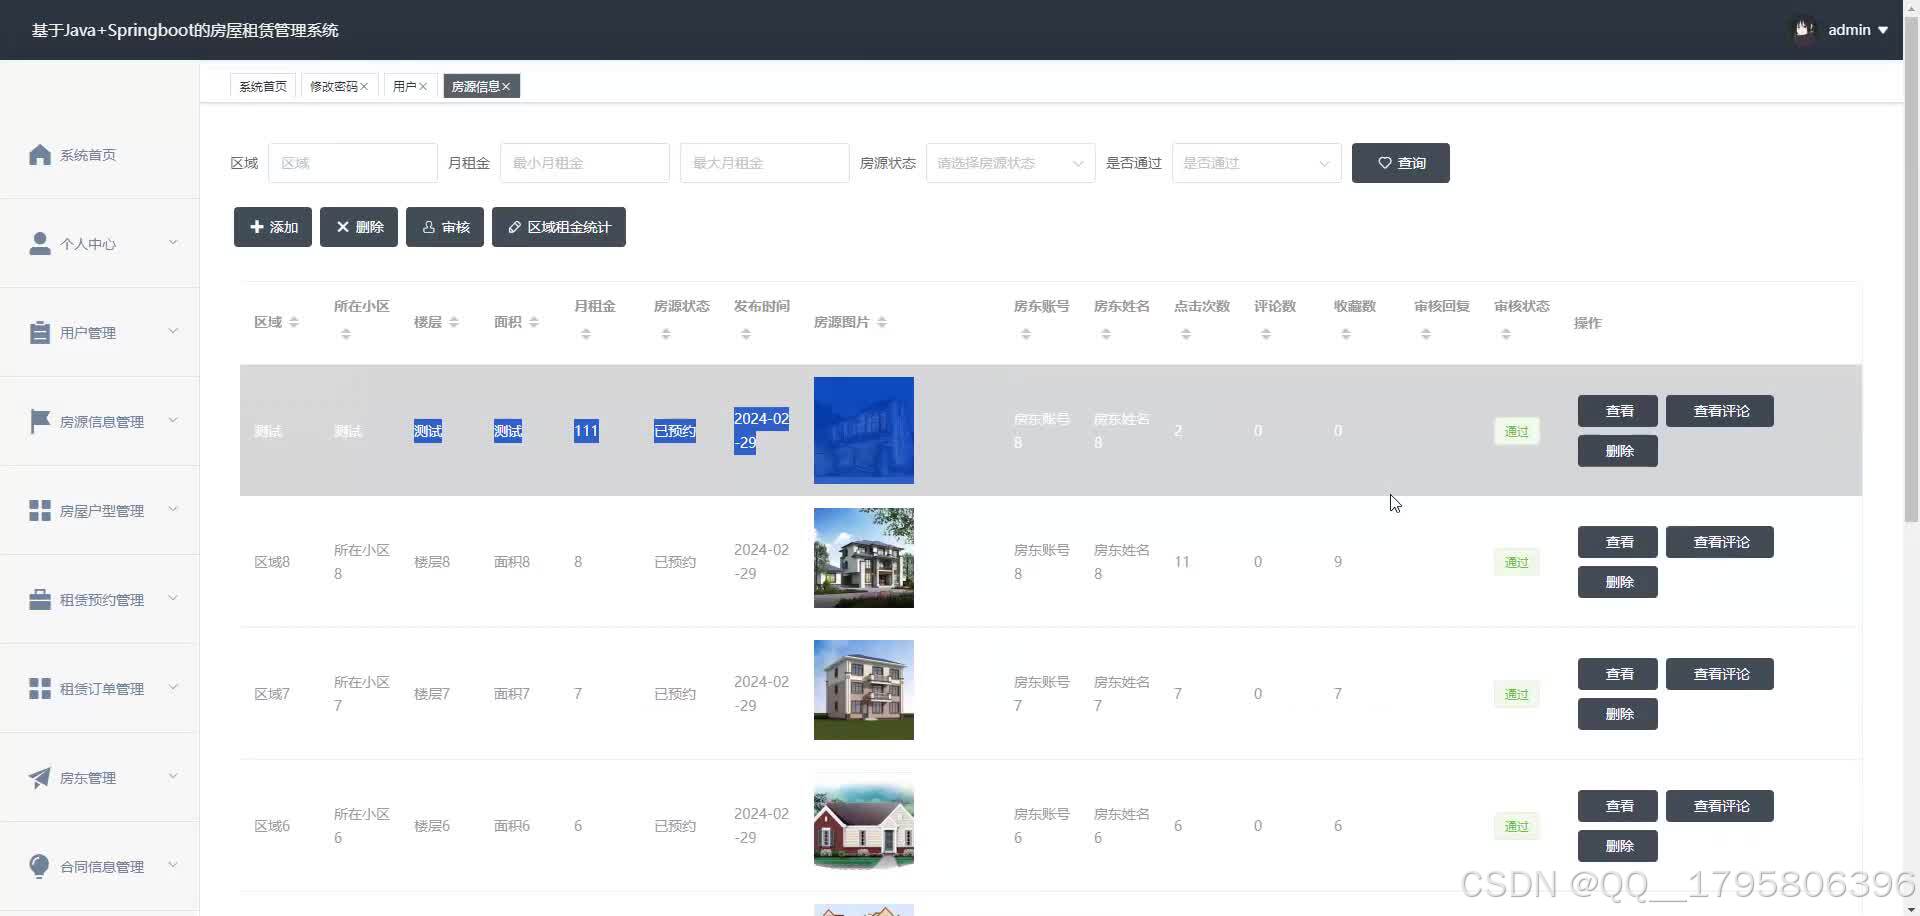Sort table by 楼层 column
The width and height of the screenshot is (1920, 916).
454,322
